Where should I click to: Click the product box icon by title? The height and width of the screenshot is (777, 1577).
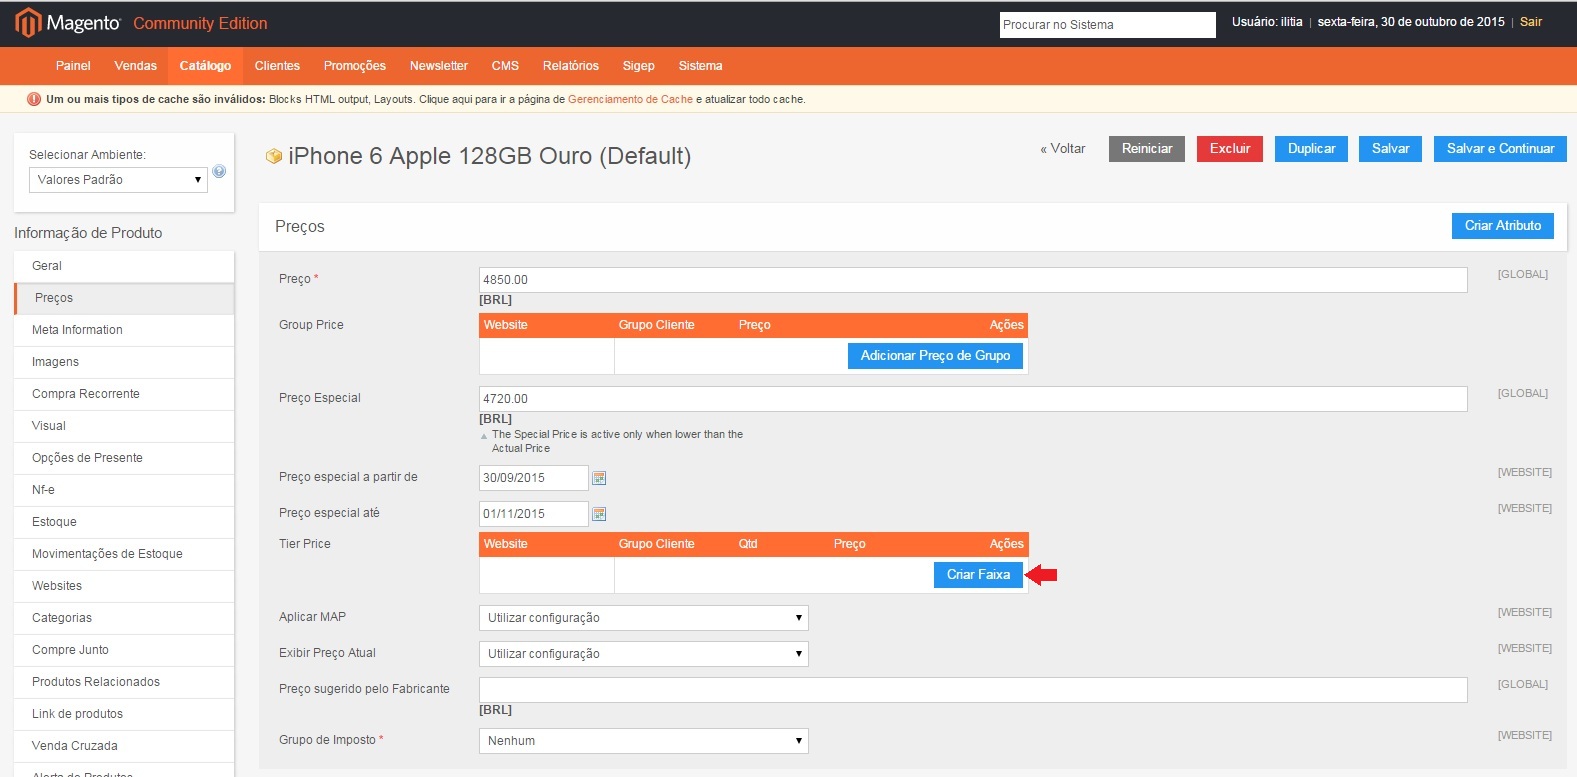coord(273,156)
